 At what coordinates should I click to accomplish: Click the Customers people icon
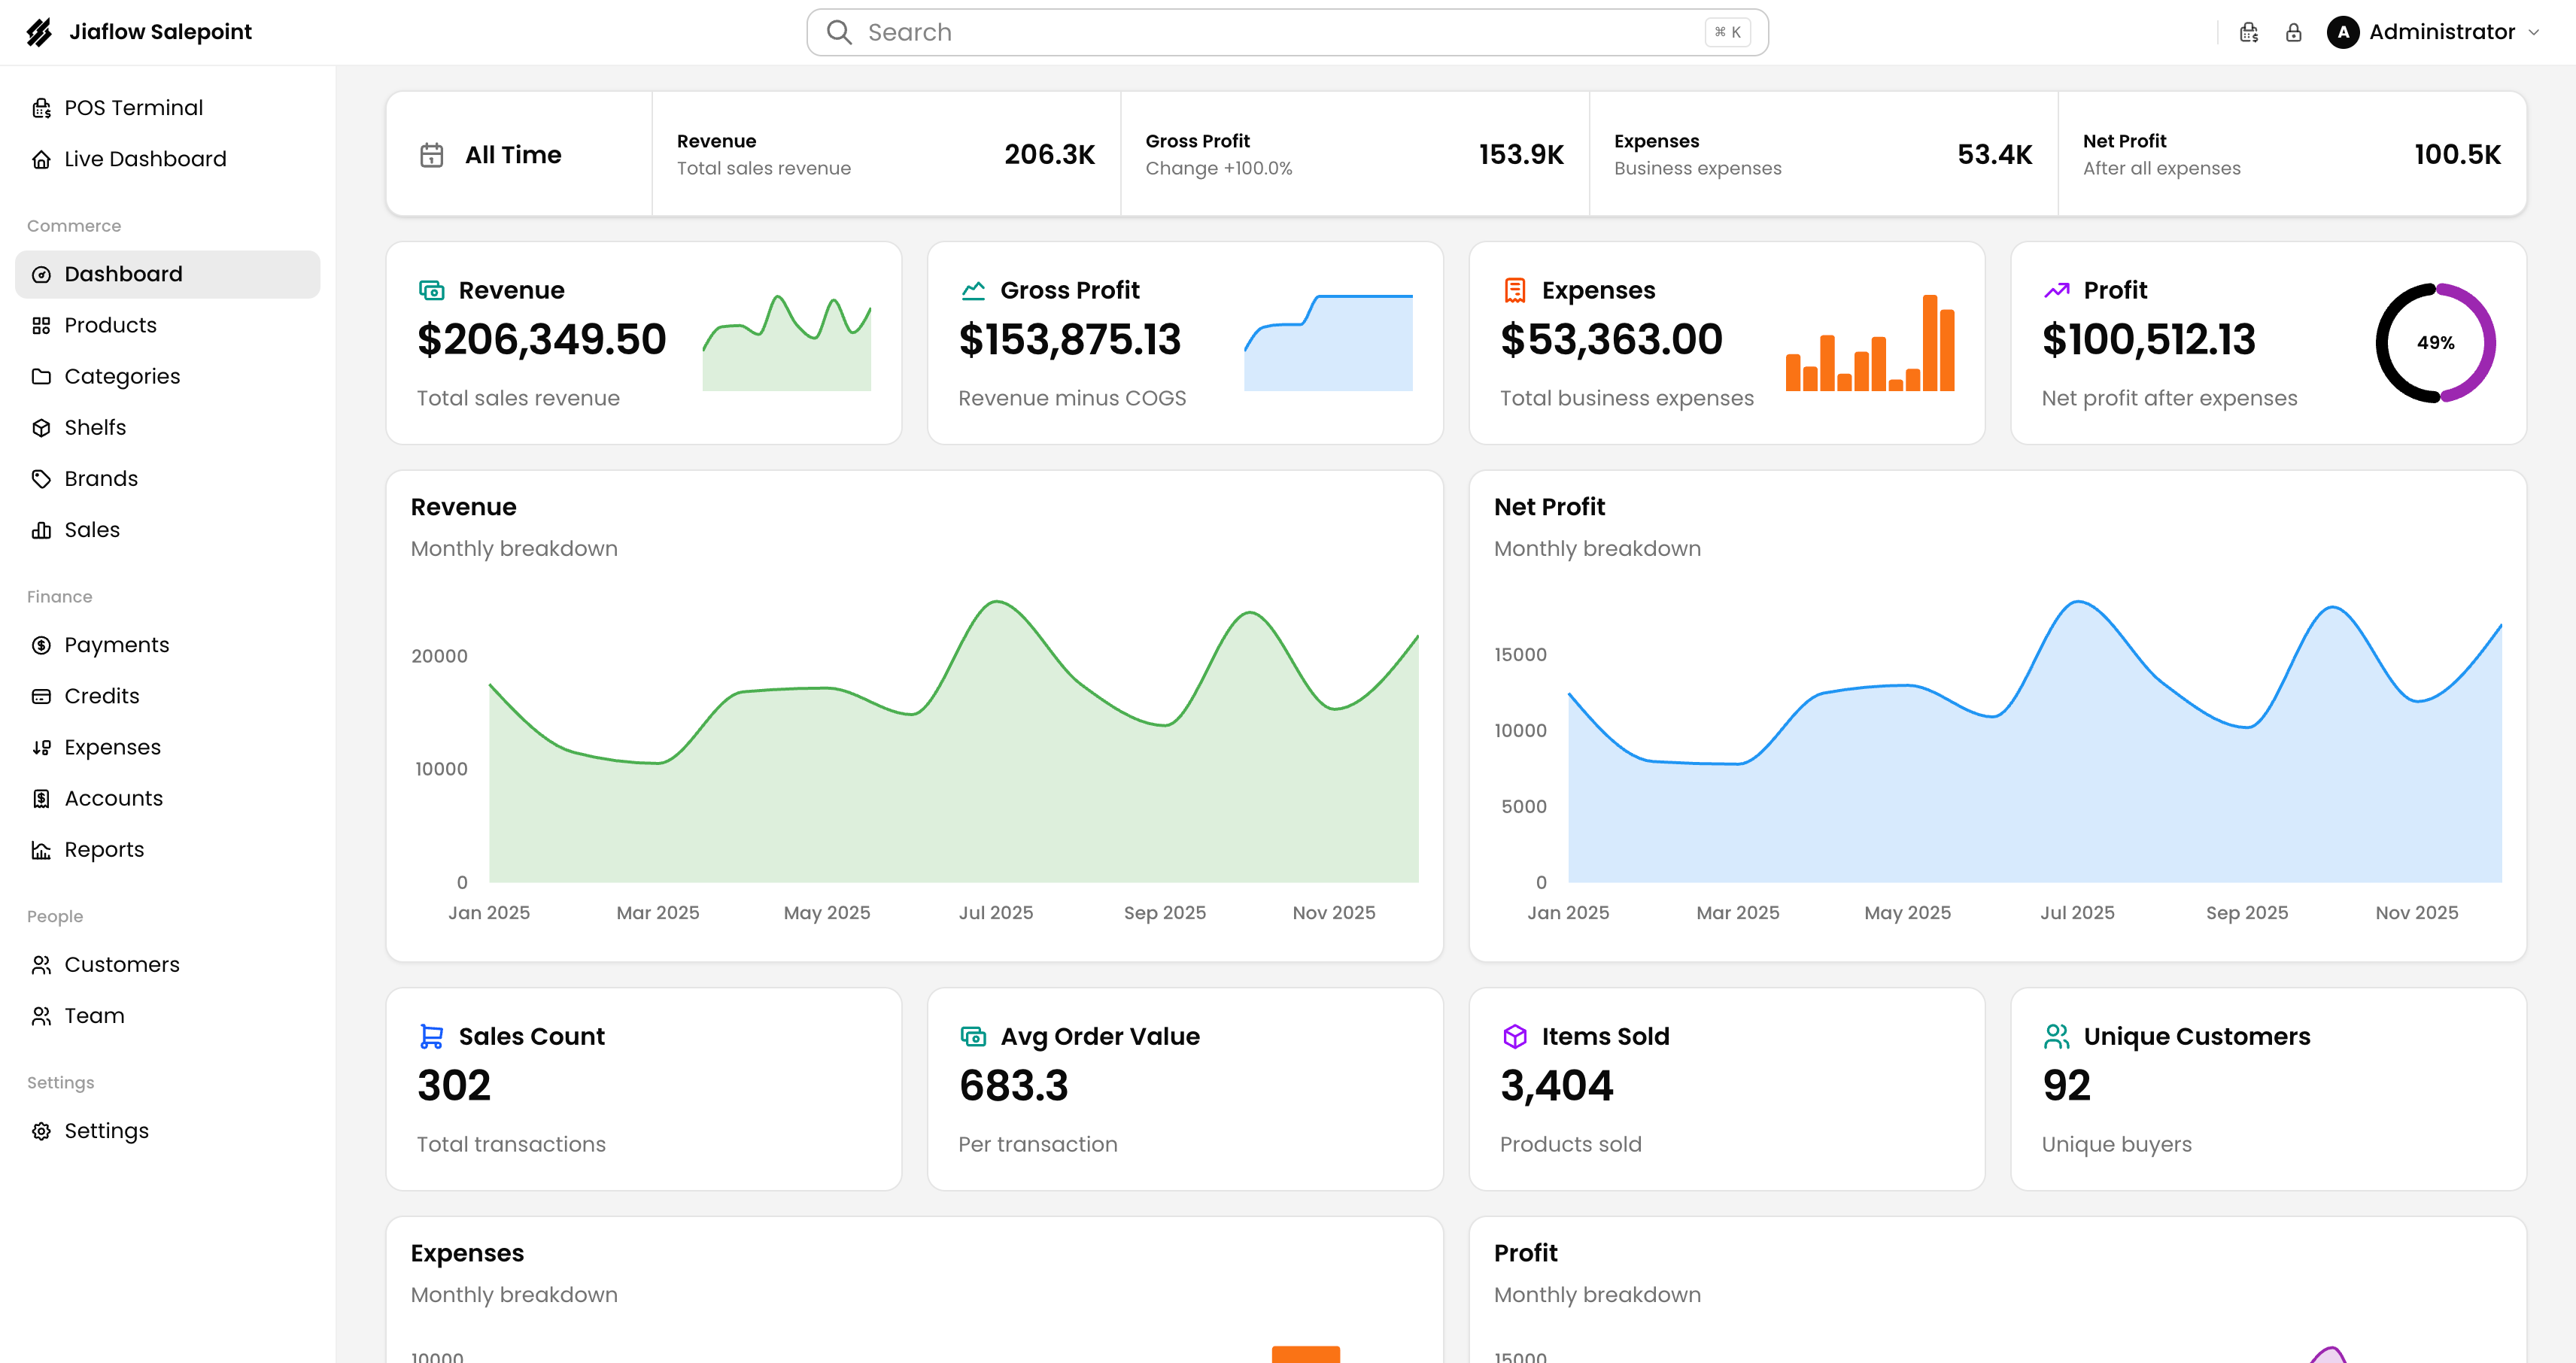41,965
